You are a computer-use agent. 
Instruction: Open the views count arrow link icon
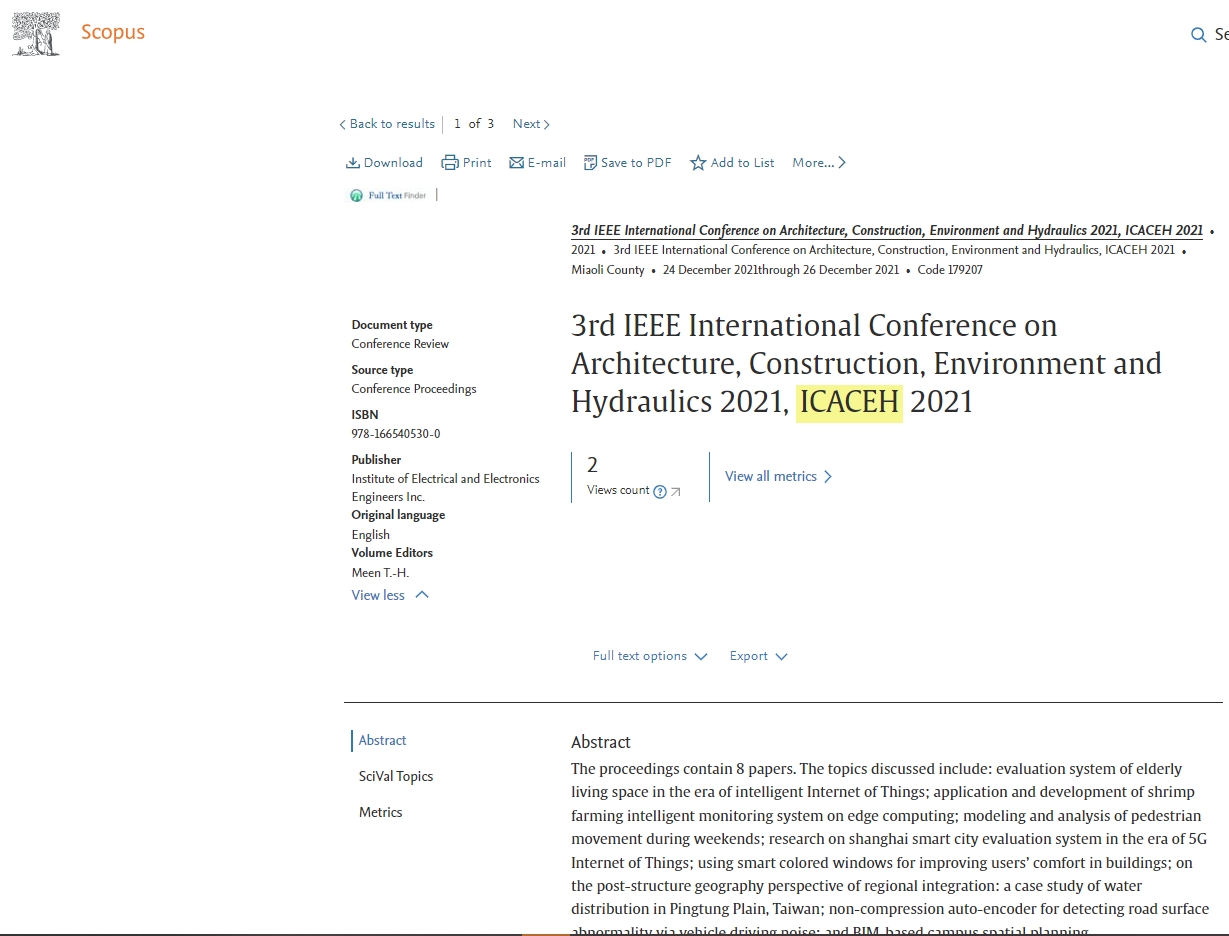676,491
